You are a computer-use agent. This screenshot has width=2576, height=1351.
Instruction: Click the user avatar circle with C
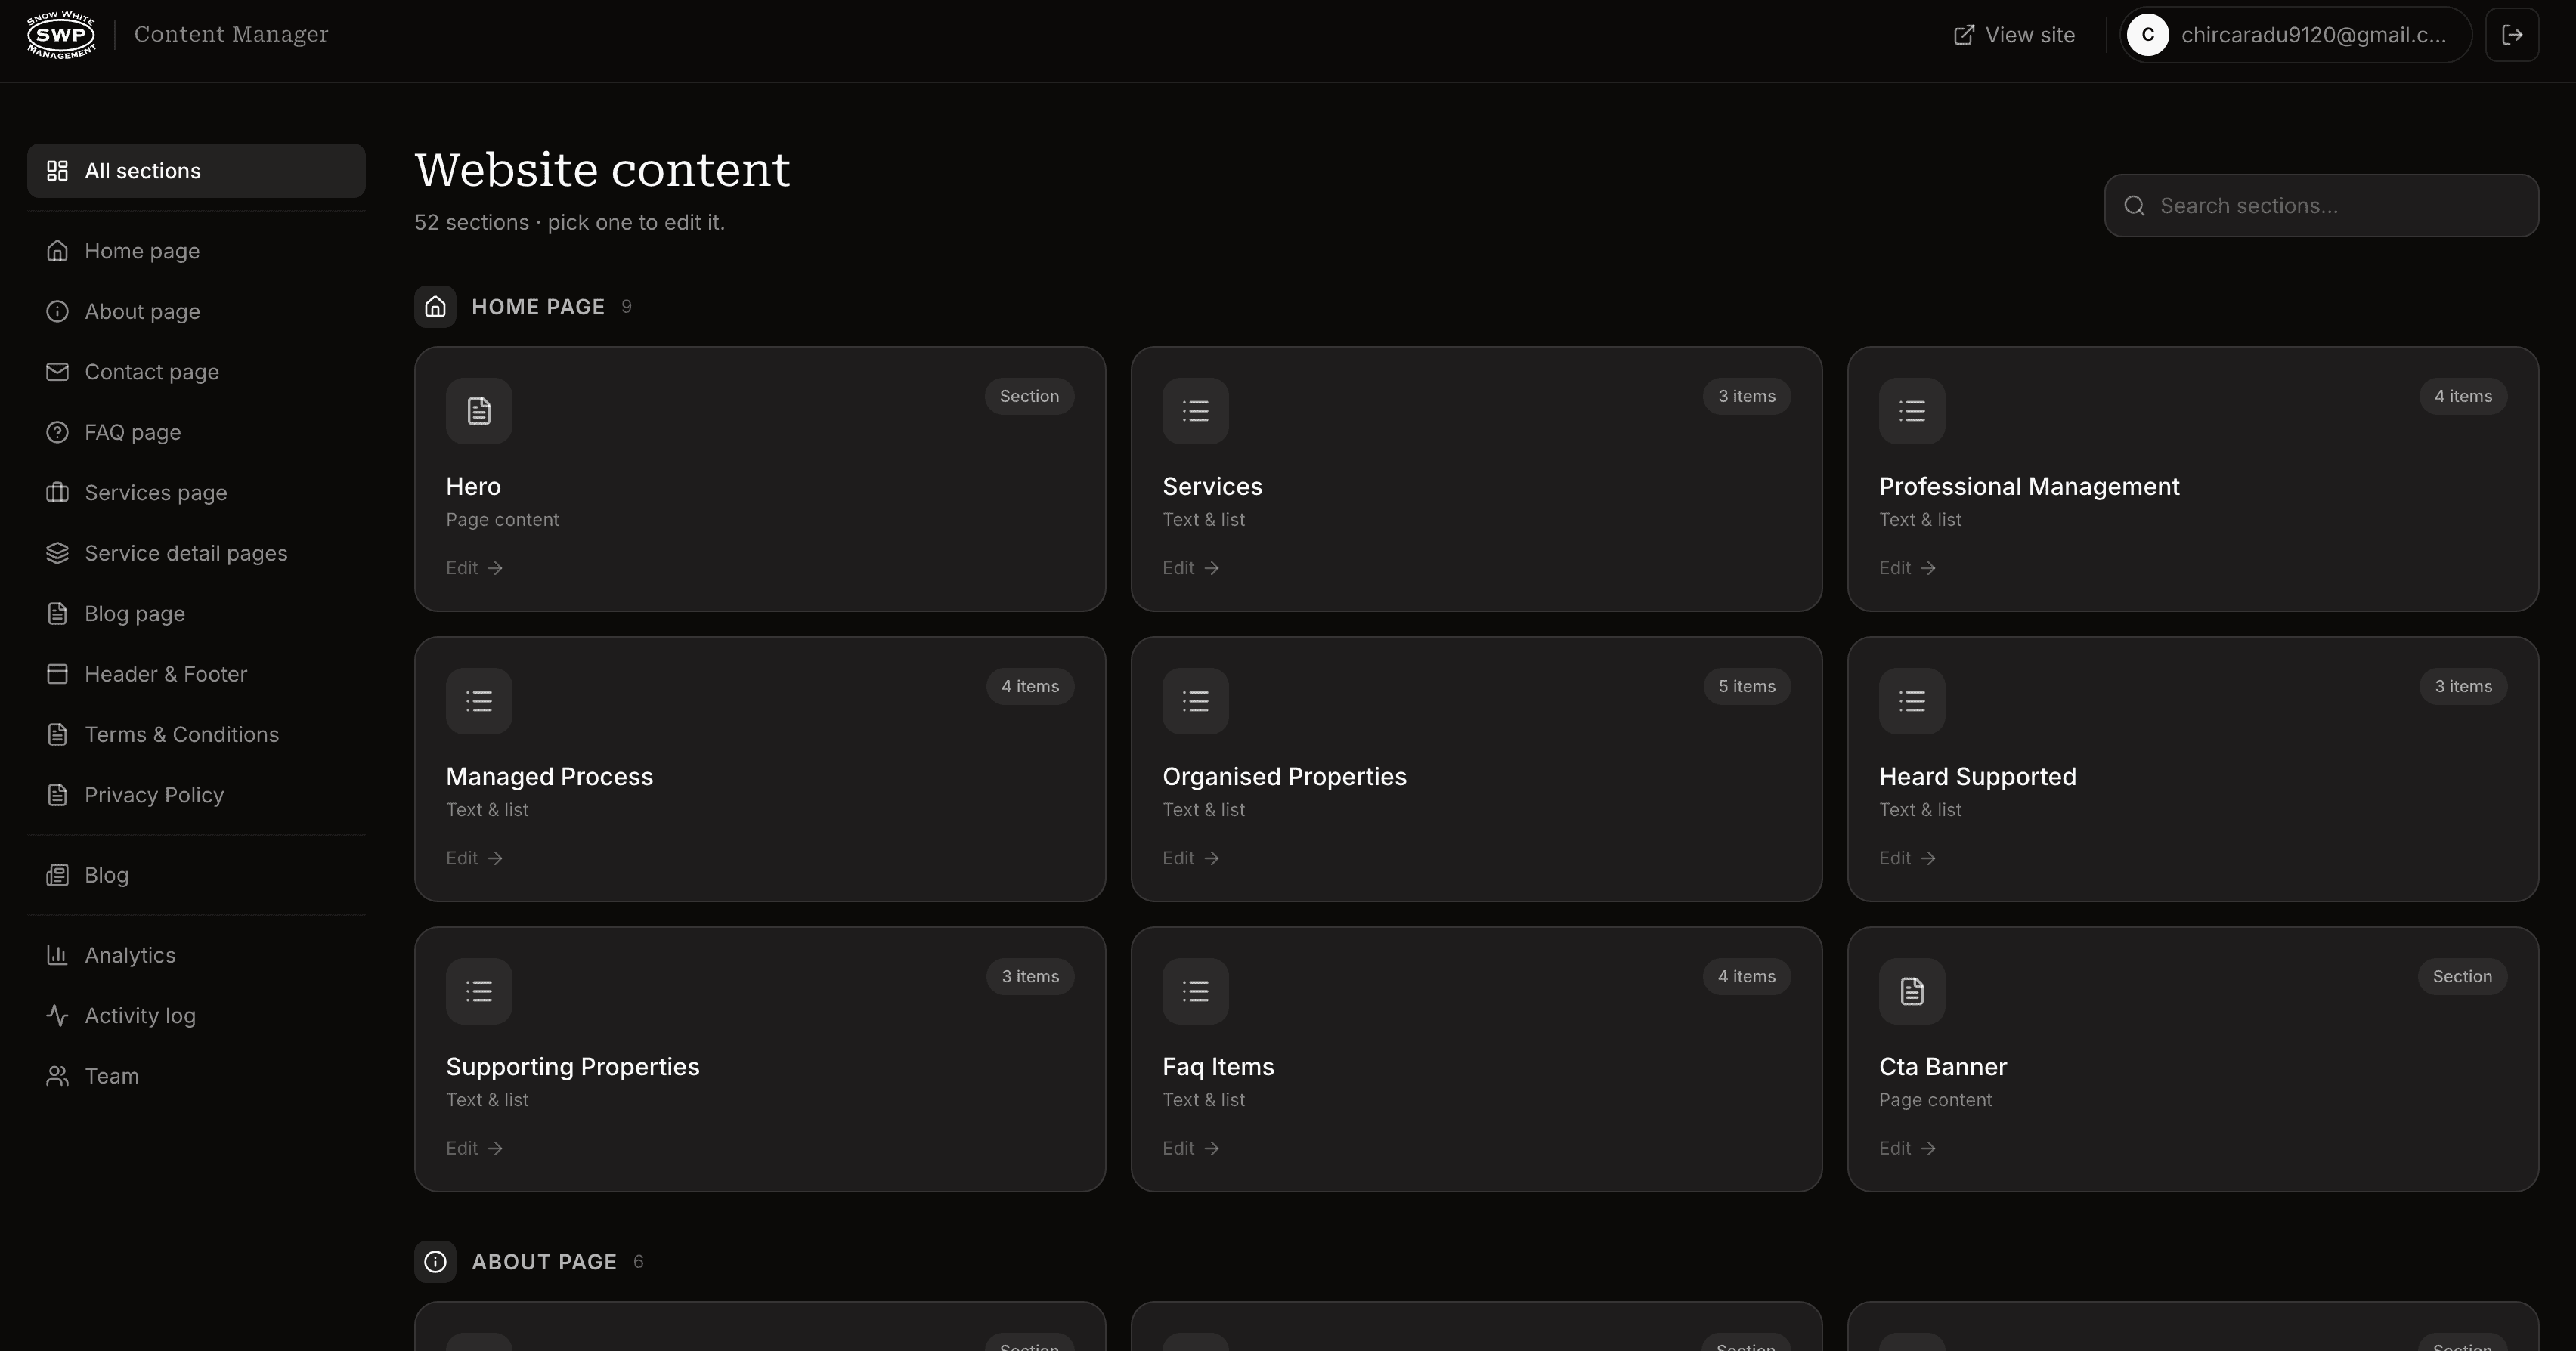click(x=2148, y=35)
